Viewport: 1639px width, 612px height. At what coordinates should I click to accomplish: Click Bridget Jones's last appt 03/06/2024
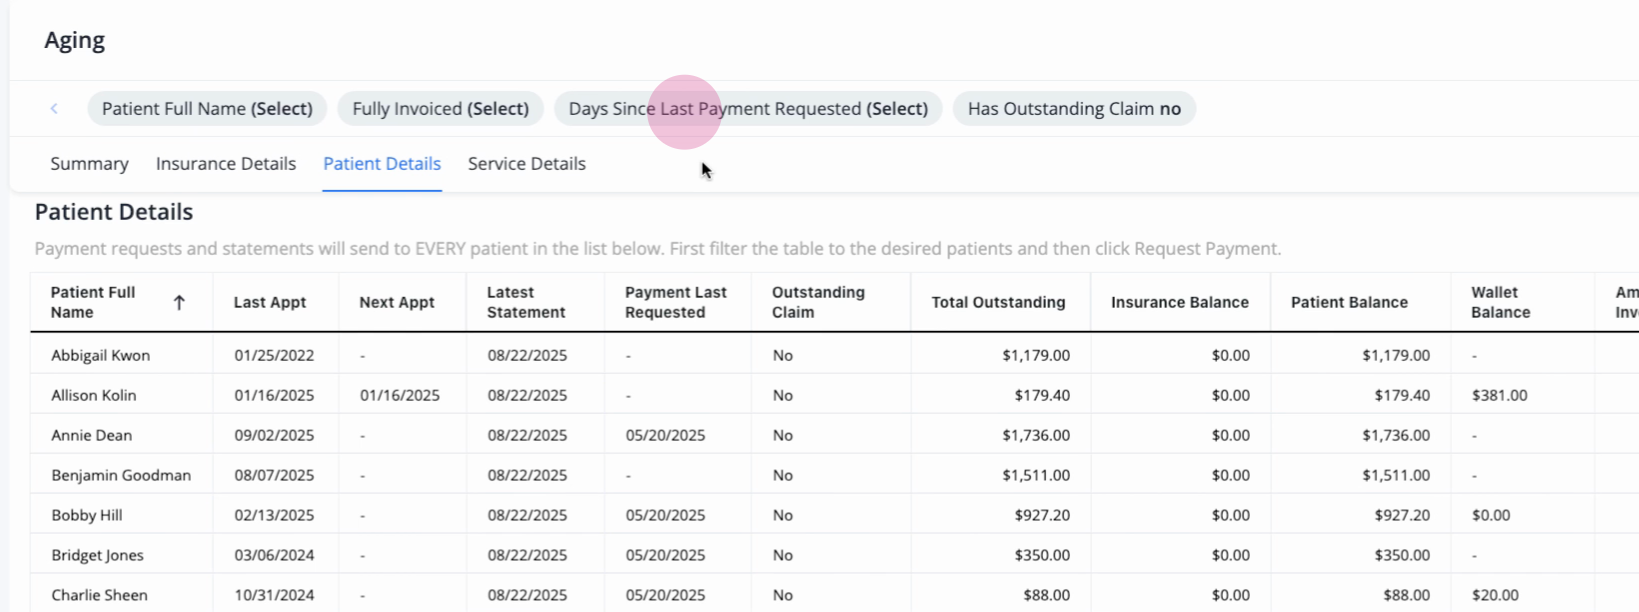tap(274, 555)
